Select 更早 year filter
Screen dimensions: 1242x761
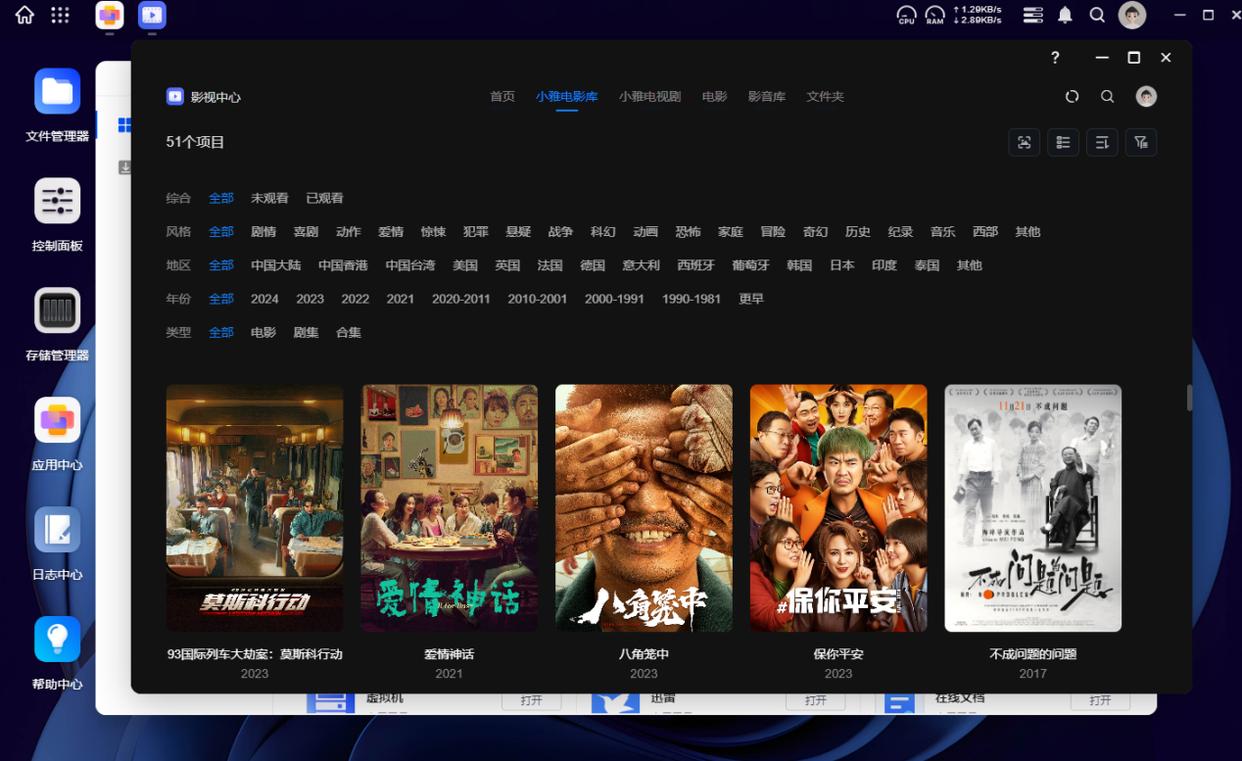(751, 299)
